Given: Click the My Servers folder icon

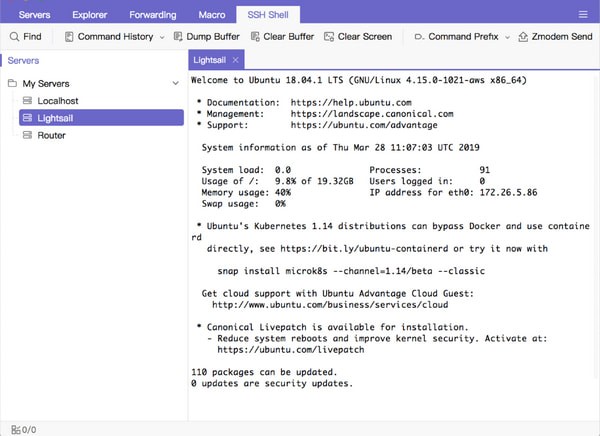Looking at the screenshot, I should point(12,83).
